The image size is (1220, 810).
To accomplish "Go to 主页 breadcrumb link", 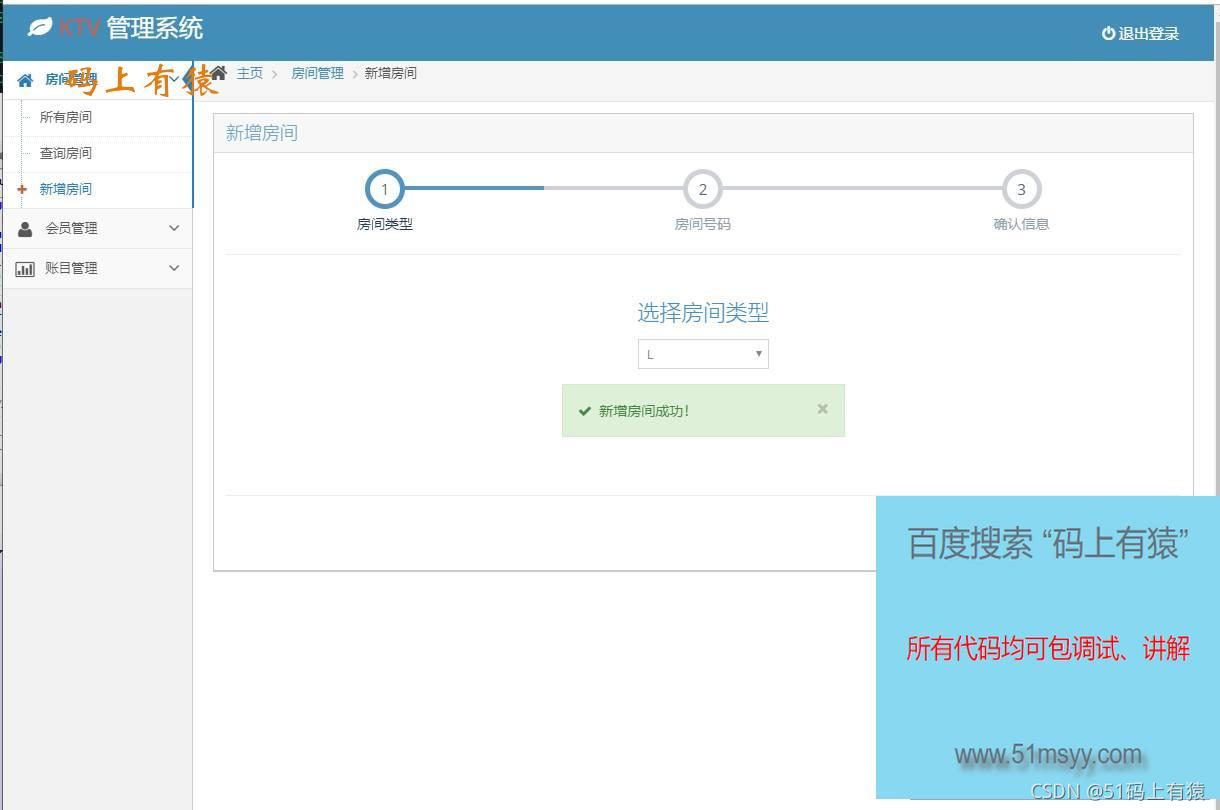I will [x=250, y=73].
